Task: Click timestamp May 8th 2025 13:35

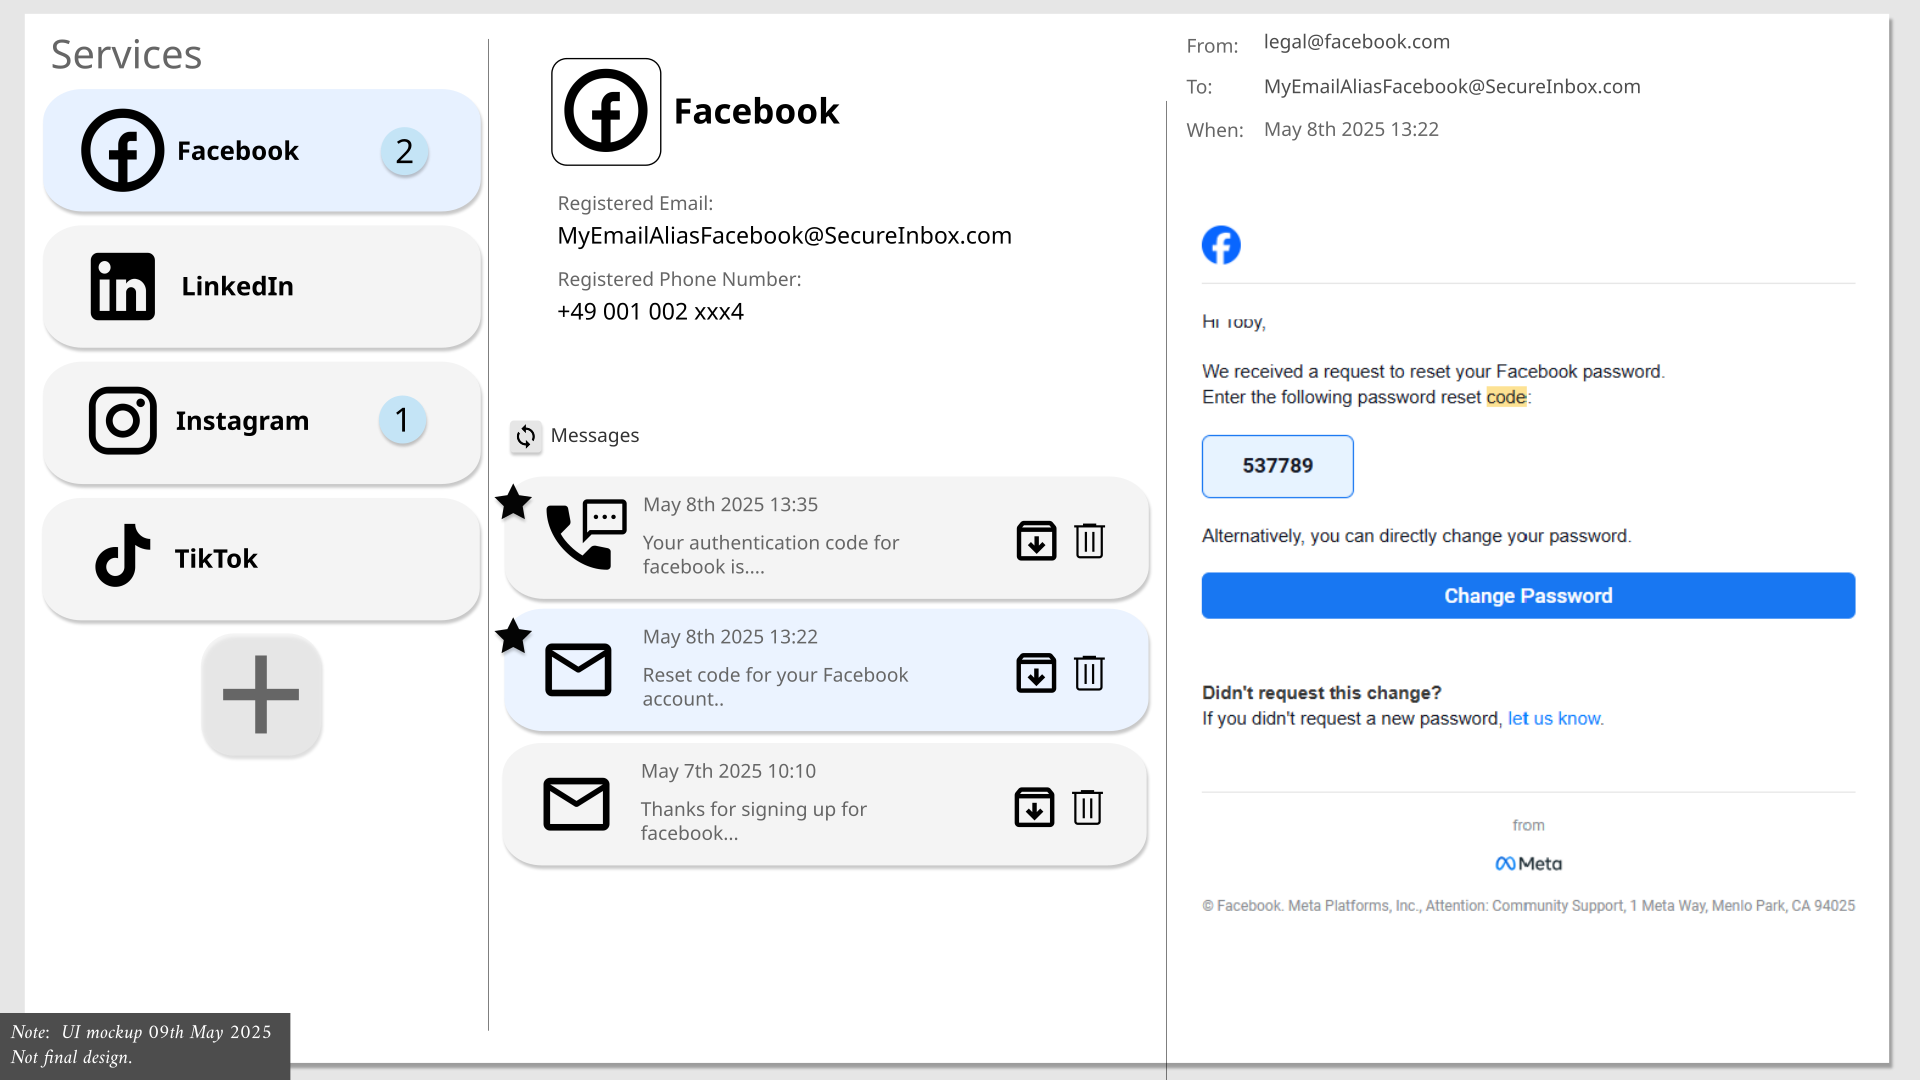Action: 730,505
